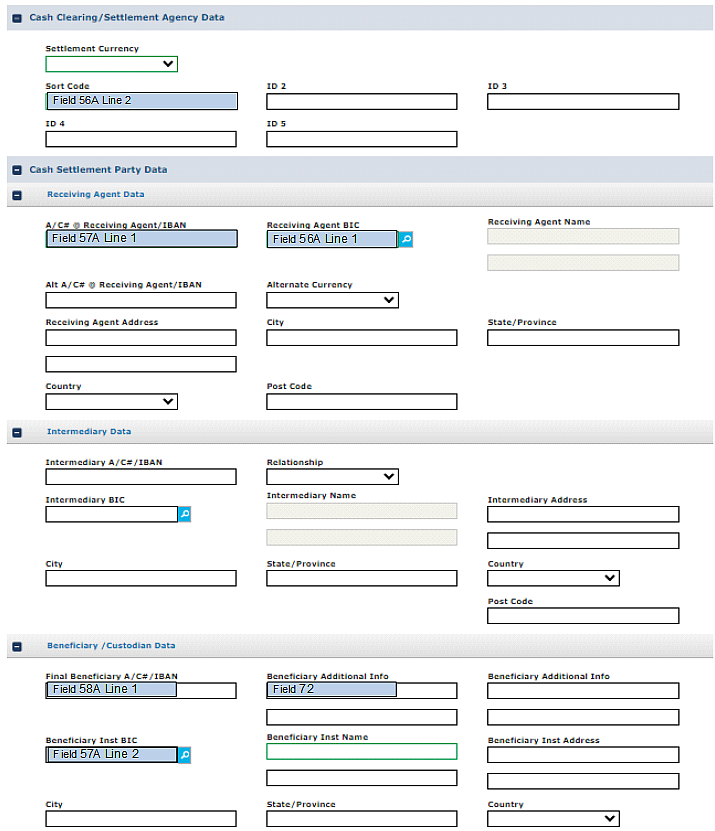Select the Beneficiary Inst Name field
715x831 pixels.
point(361,752)
